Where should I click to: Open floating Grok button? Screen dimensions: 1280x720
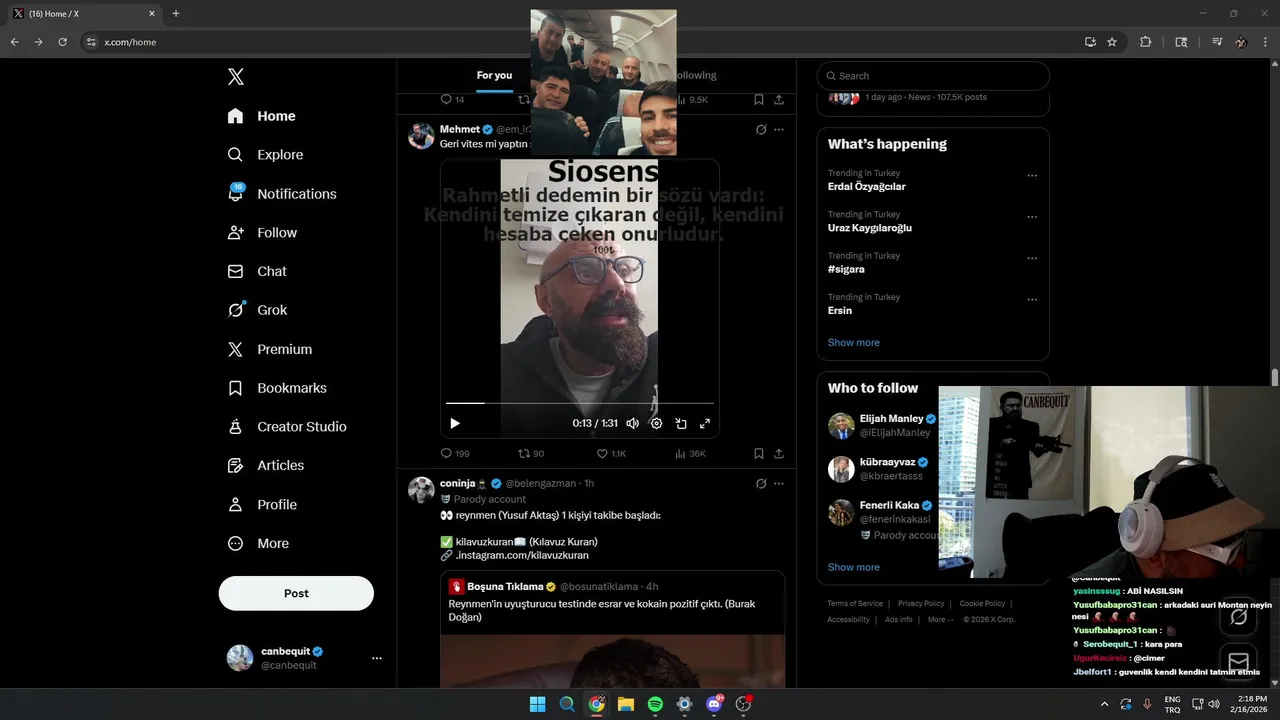coord(1238,616)
